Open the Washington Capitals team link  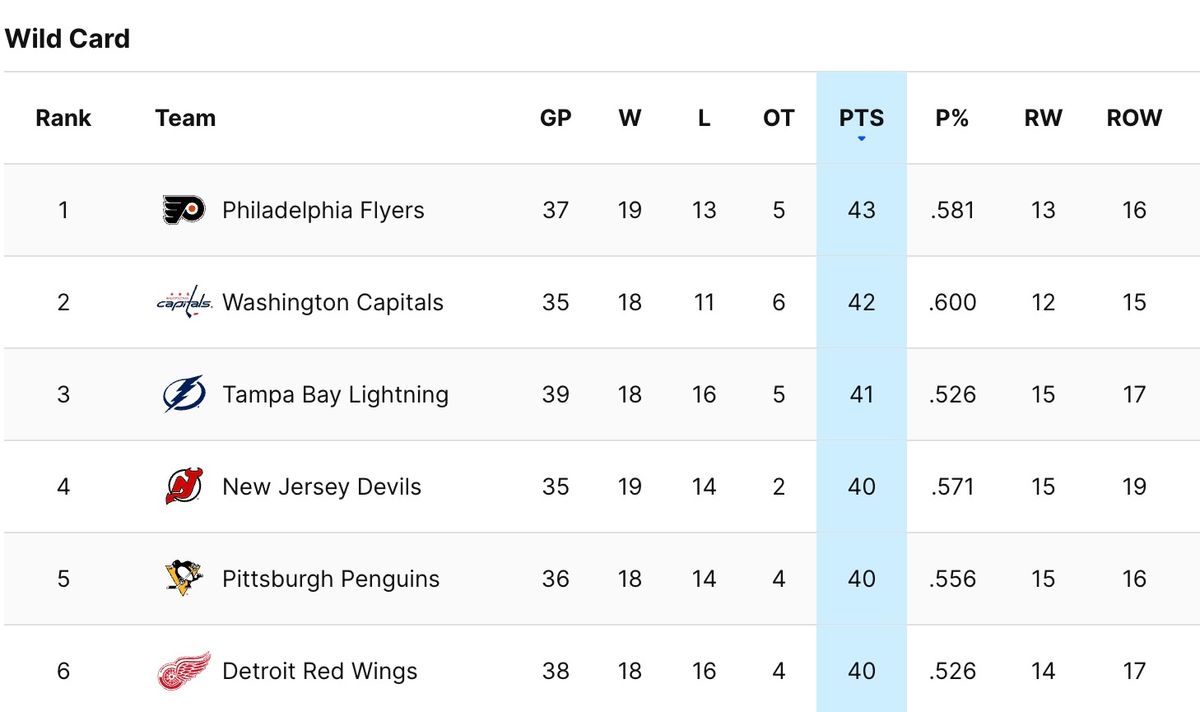point(333,302)
